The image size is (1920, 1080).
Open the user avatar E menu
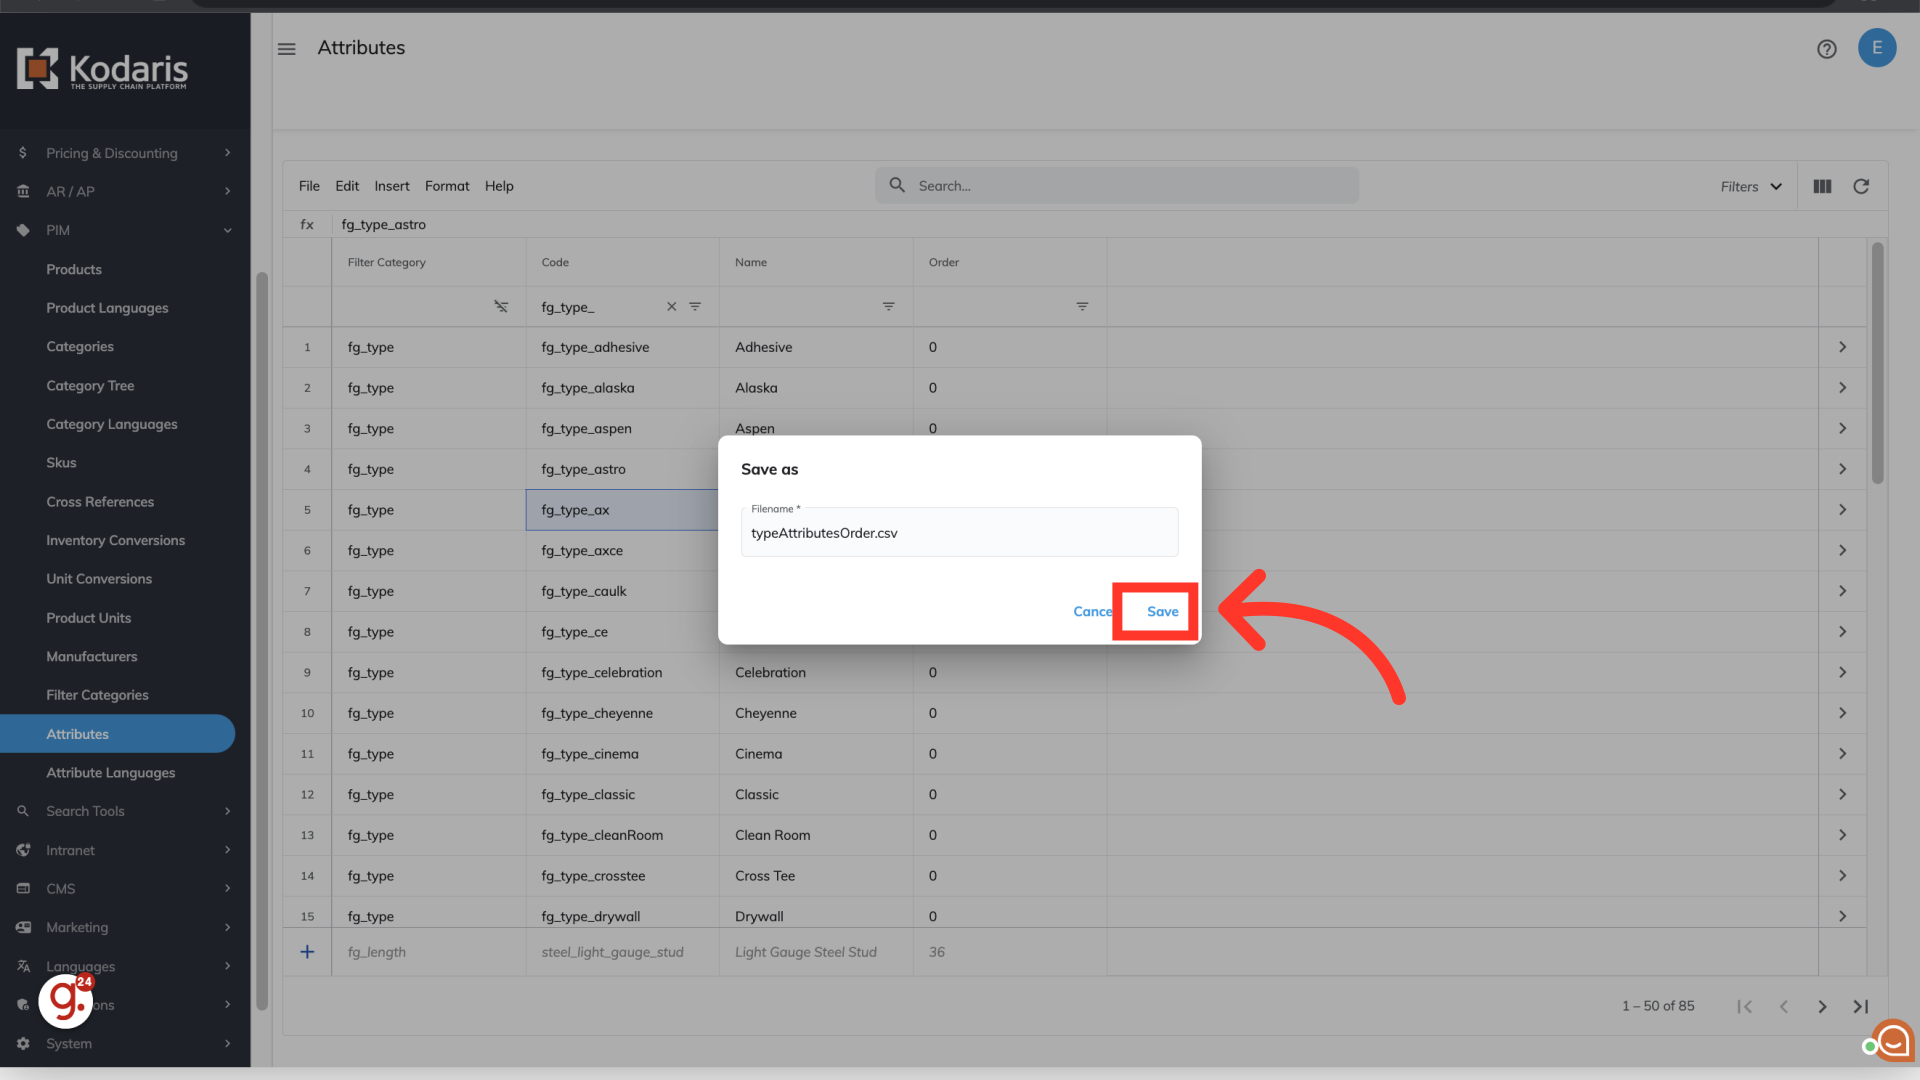(1876, 48)
